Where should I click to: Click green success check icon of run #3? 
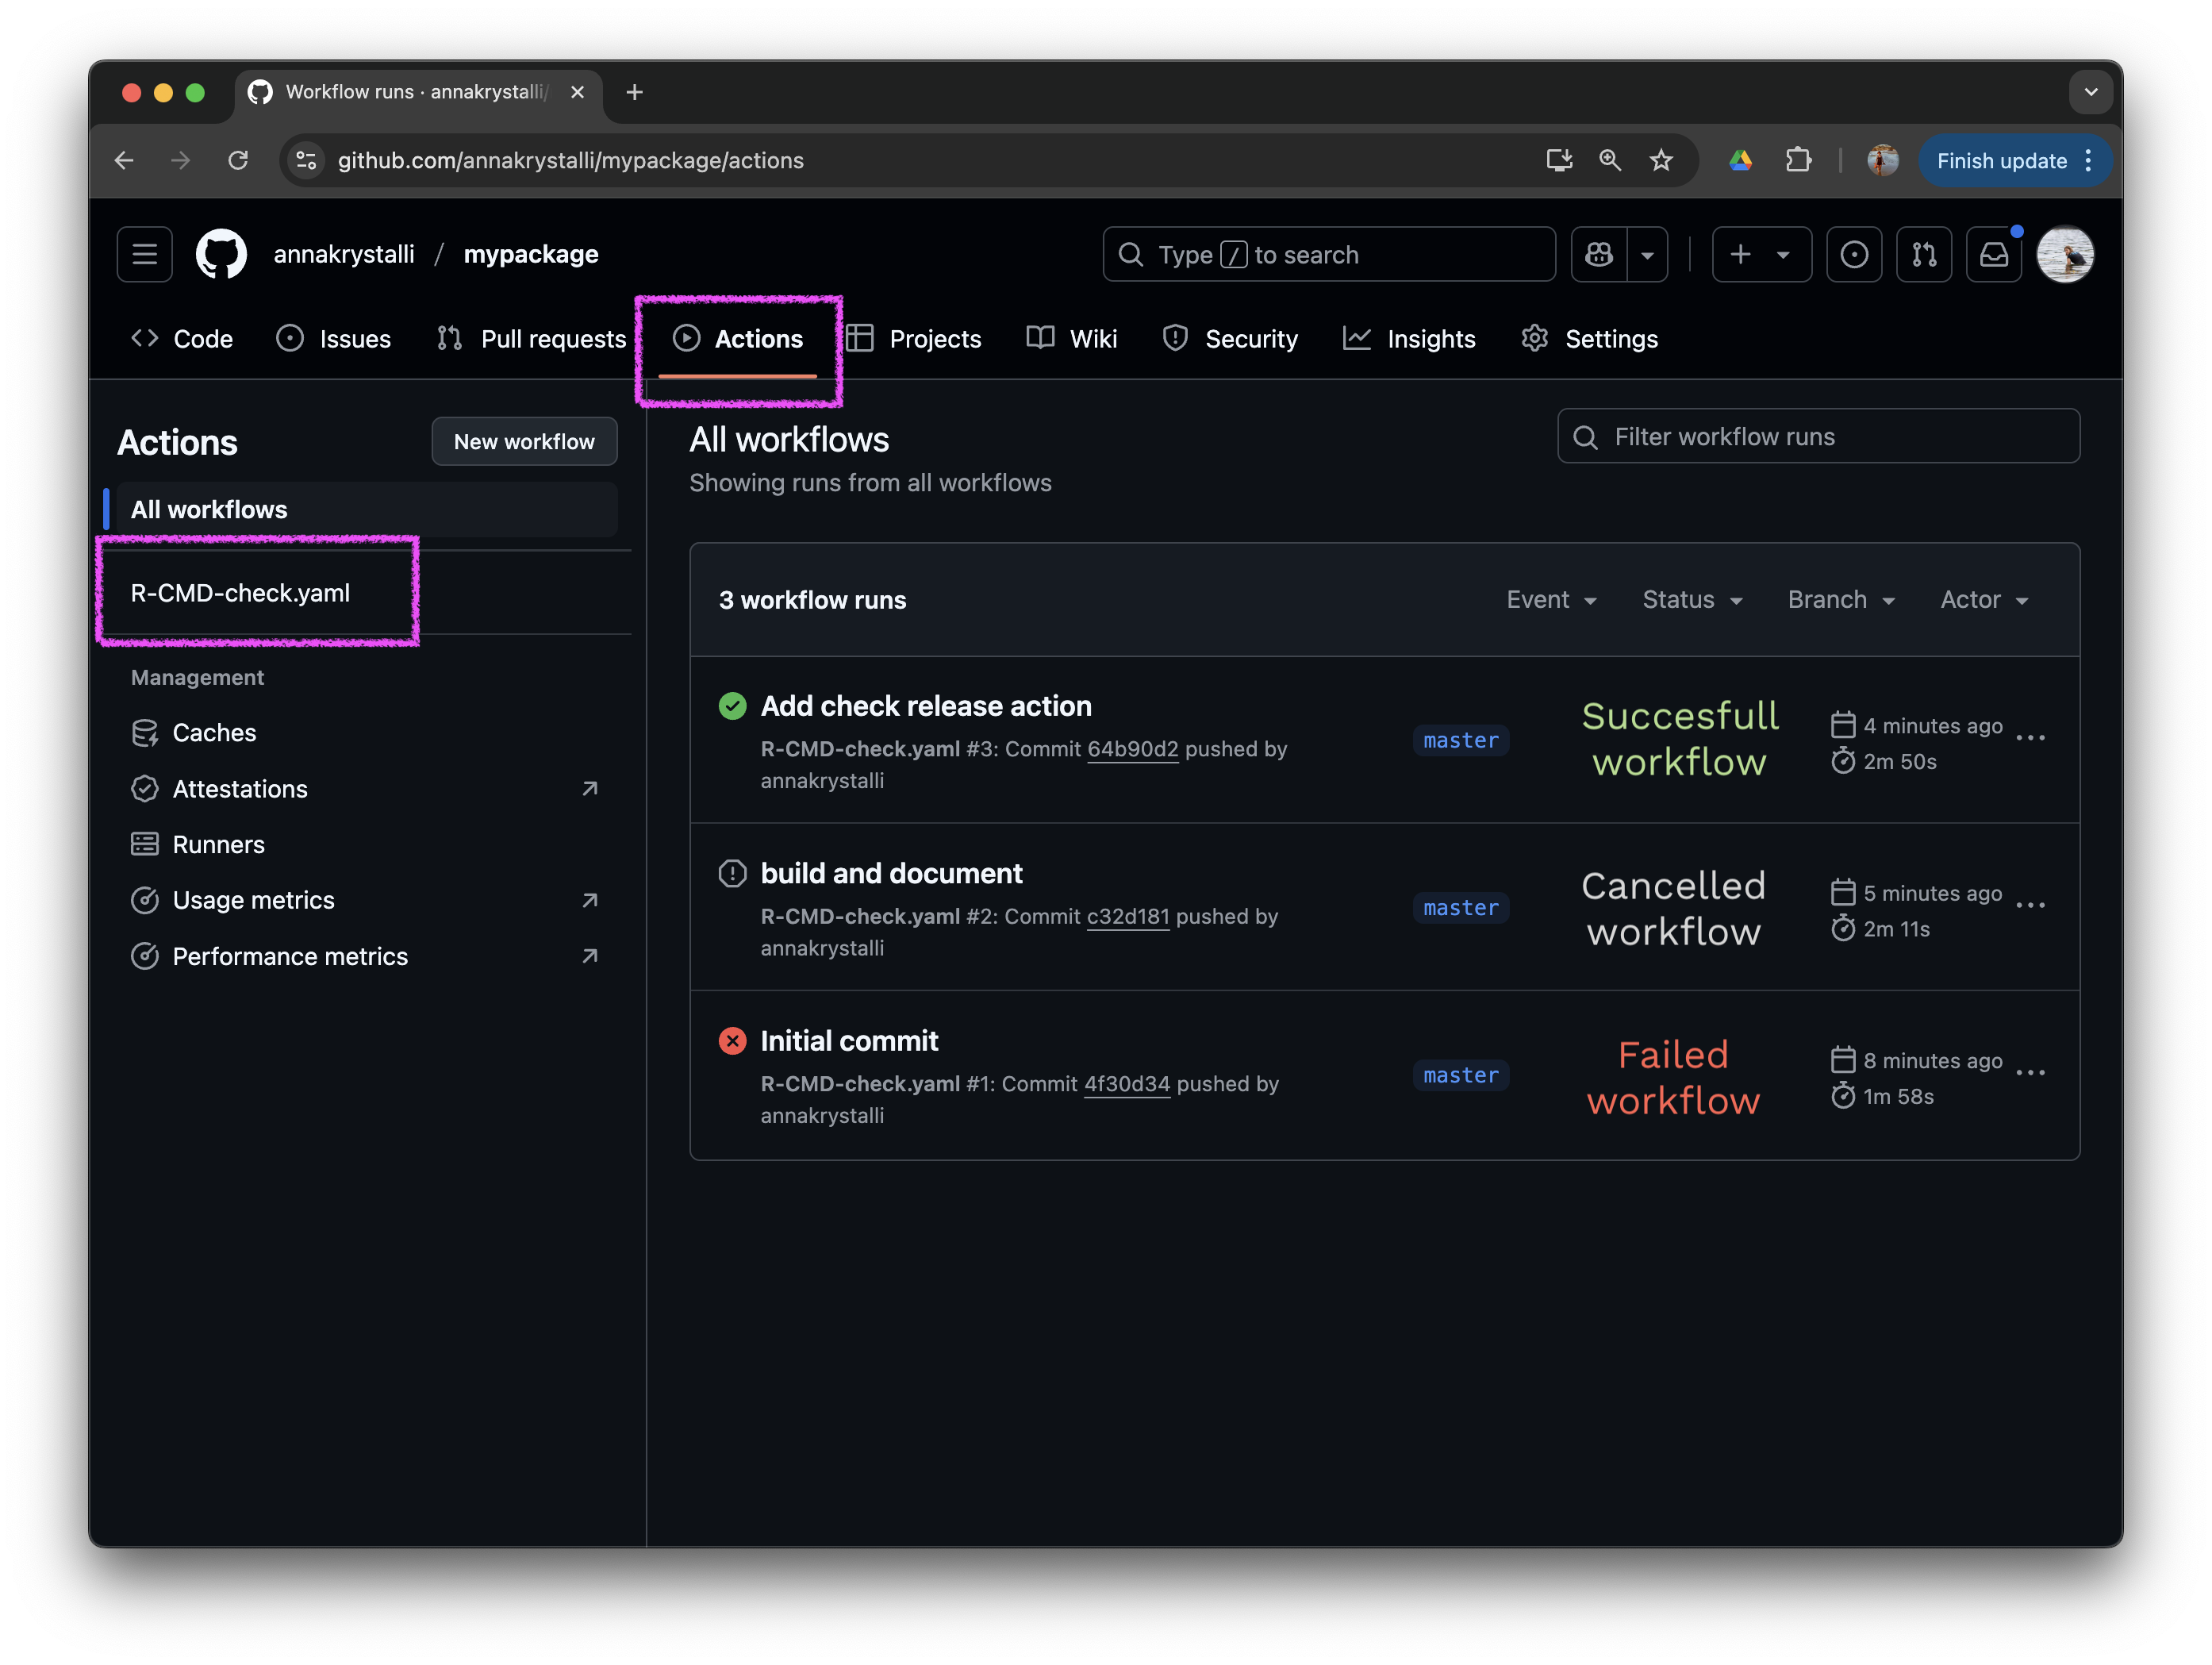732,707
